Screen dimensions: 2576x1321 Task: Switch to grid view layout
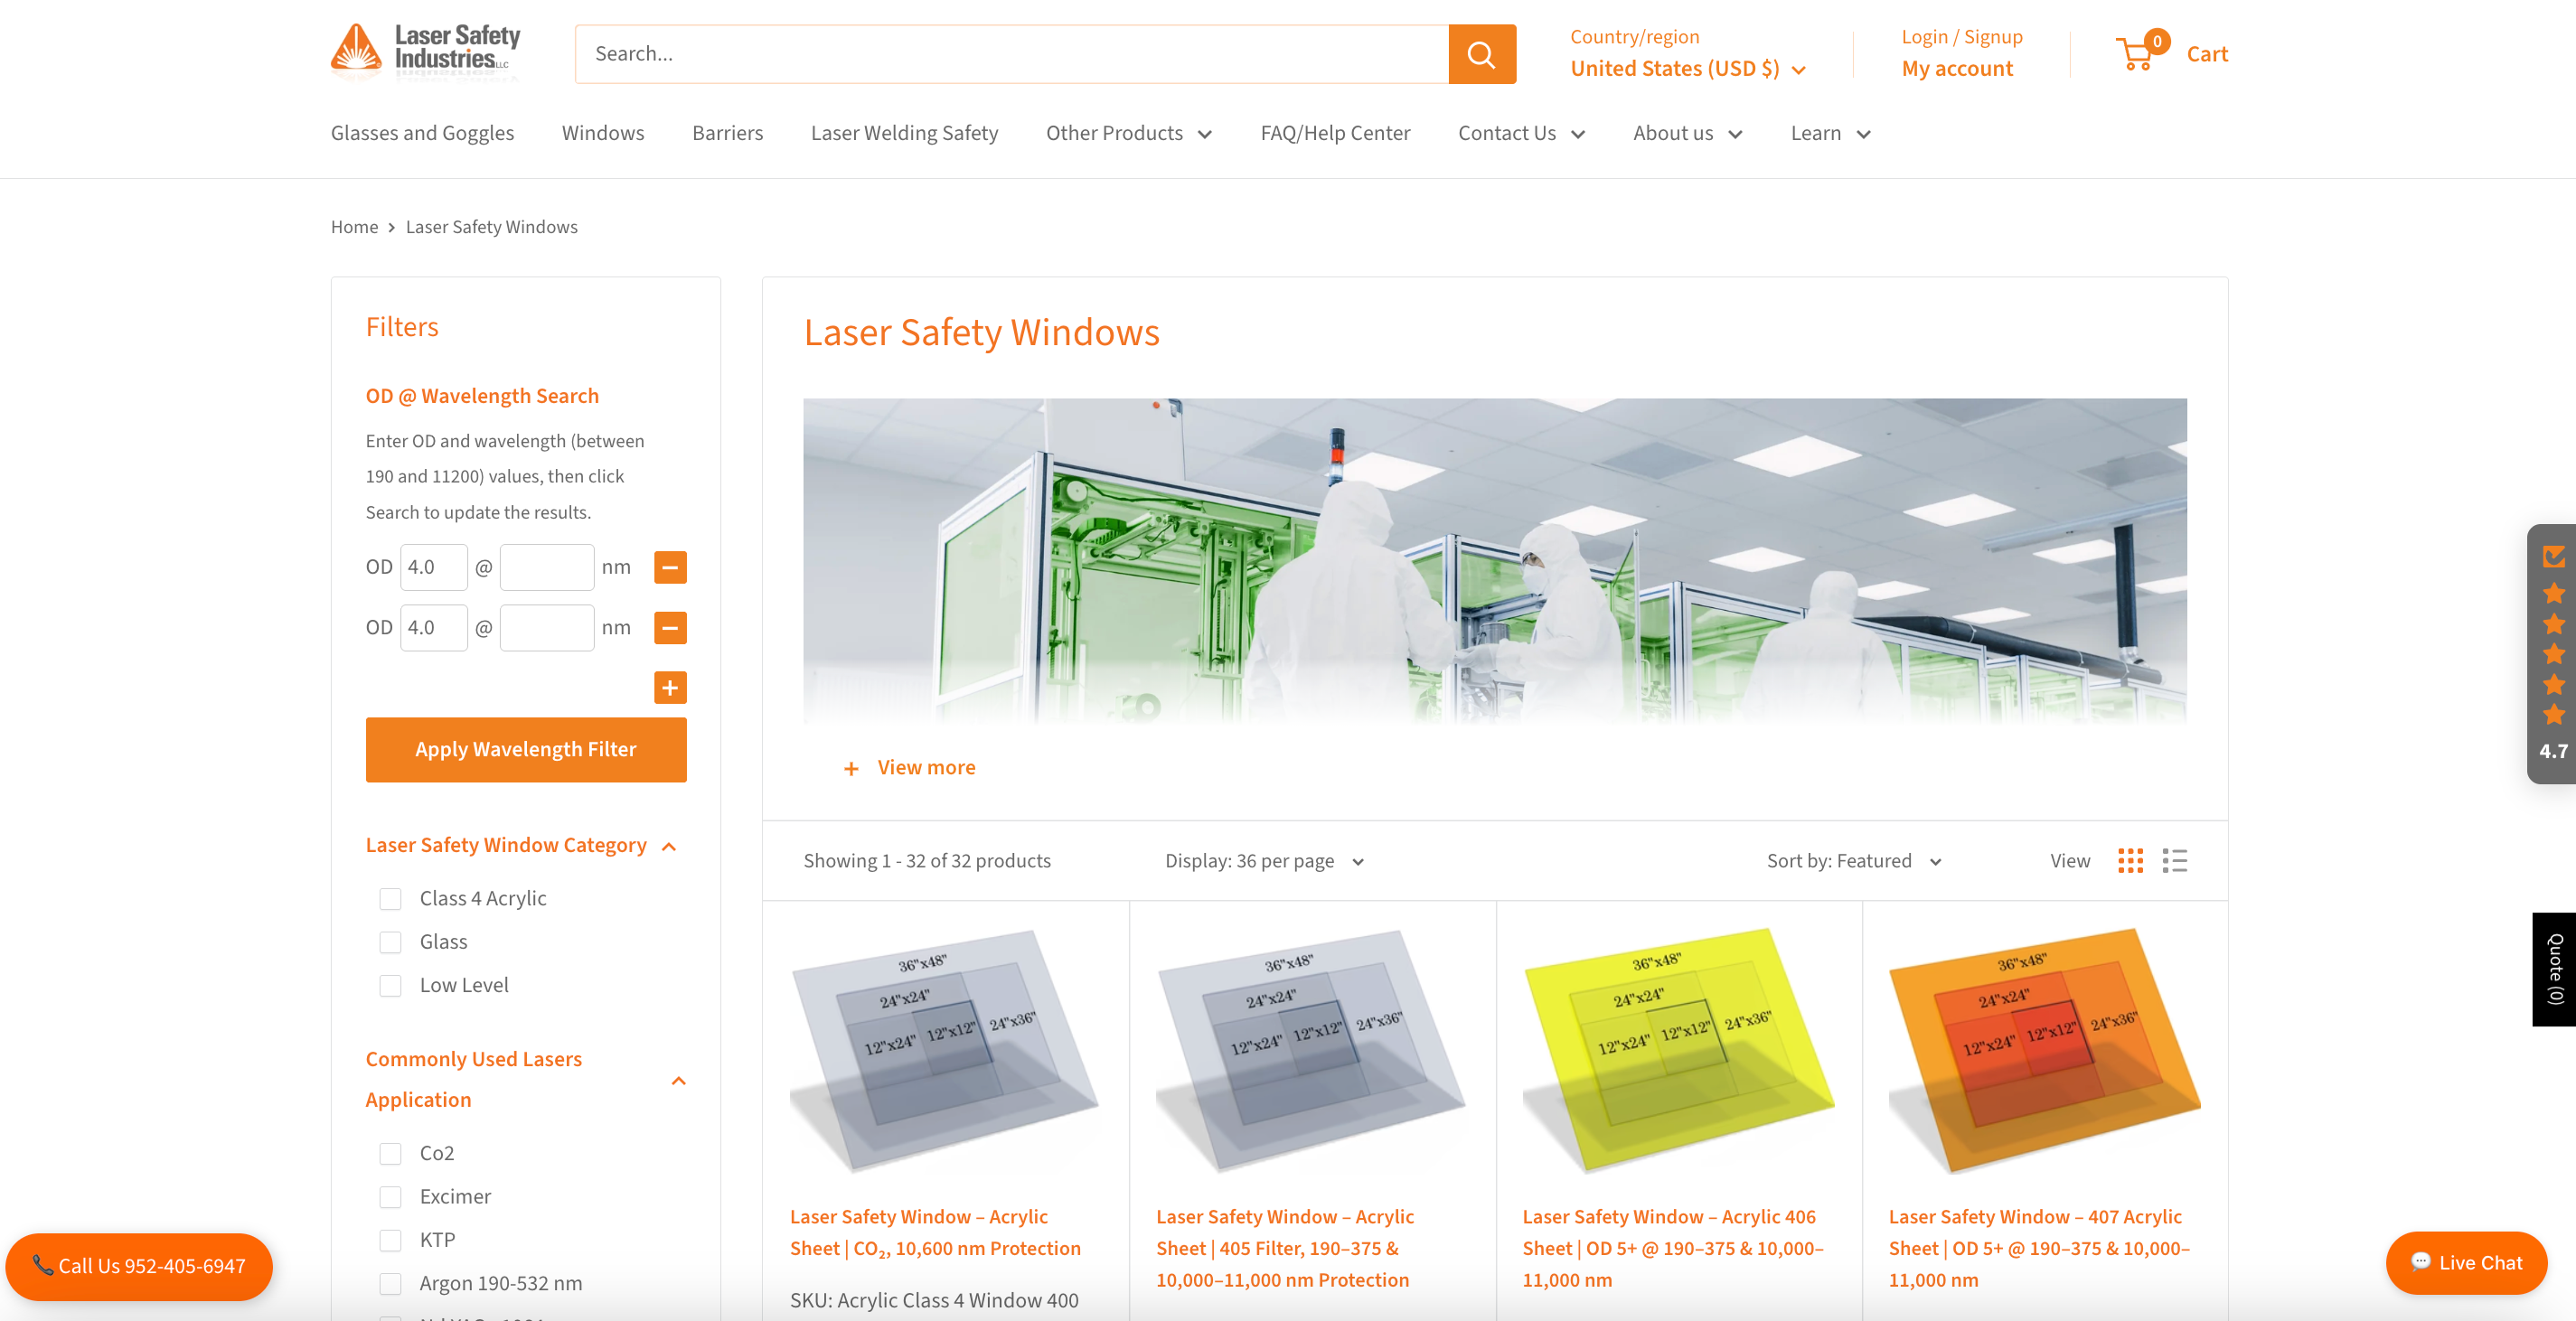2130,861
